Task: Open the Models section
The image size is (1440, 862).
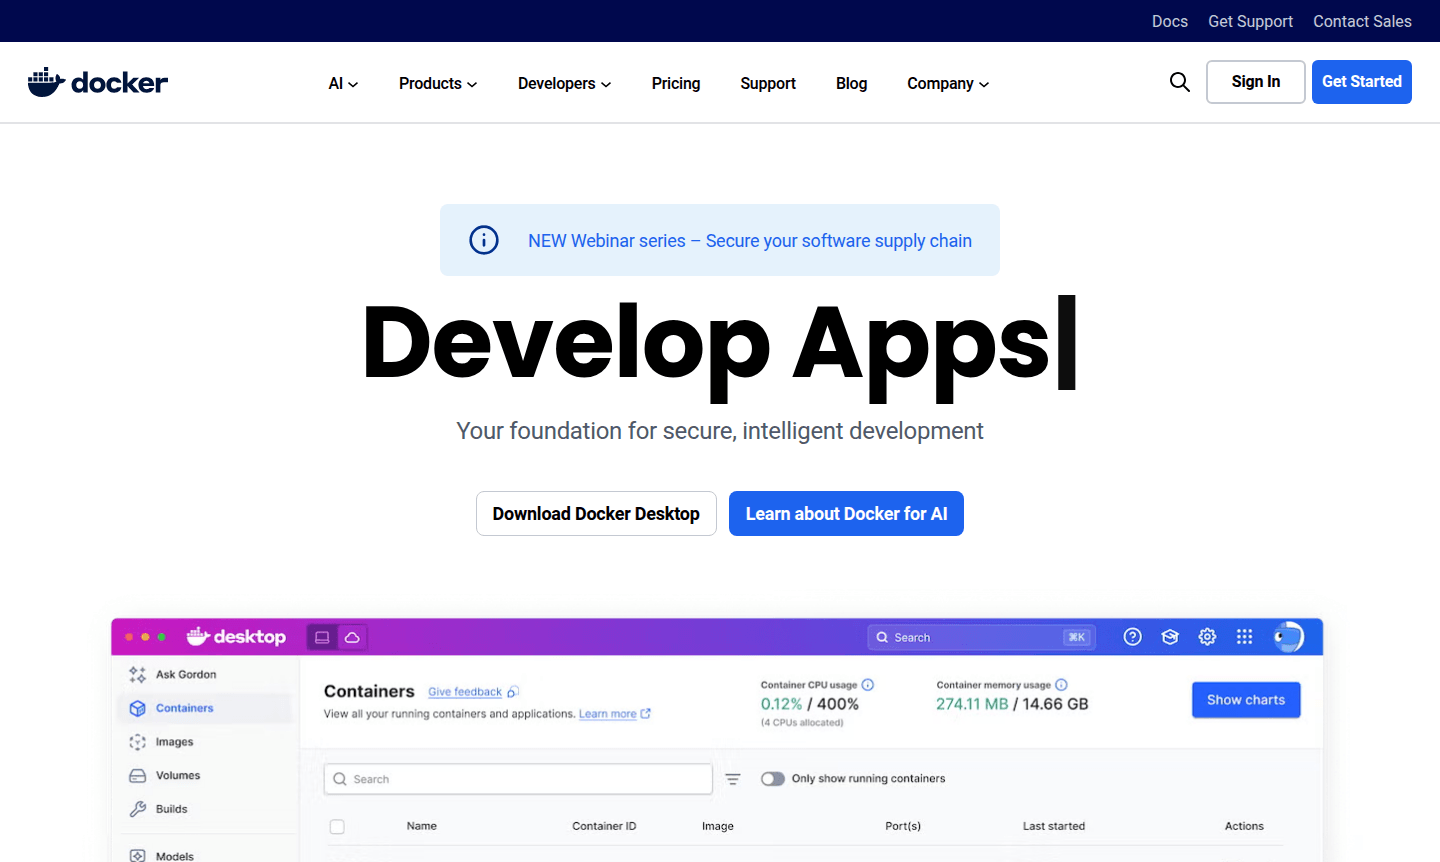Action: click(x=173, y=854)
